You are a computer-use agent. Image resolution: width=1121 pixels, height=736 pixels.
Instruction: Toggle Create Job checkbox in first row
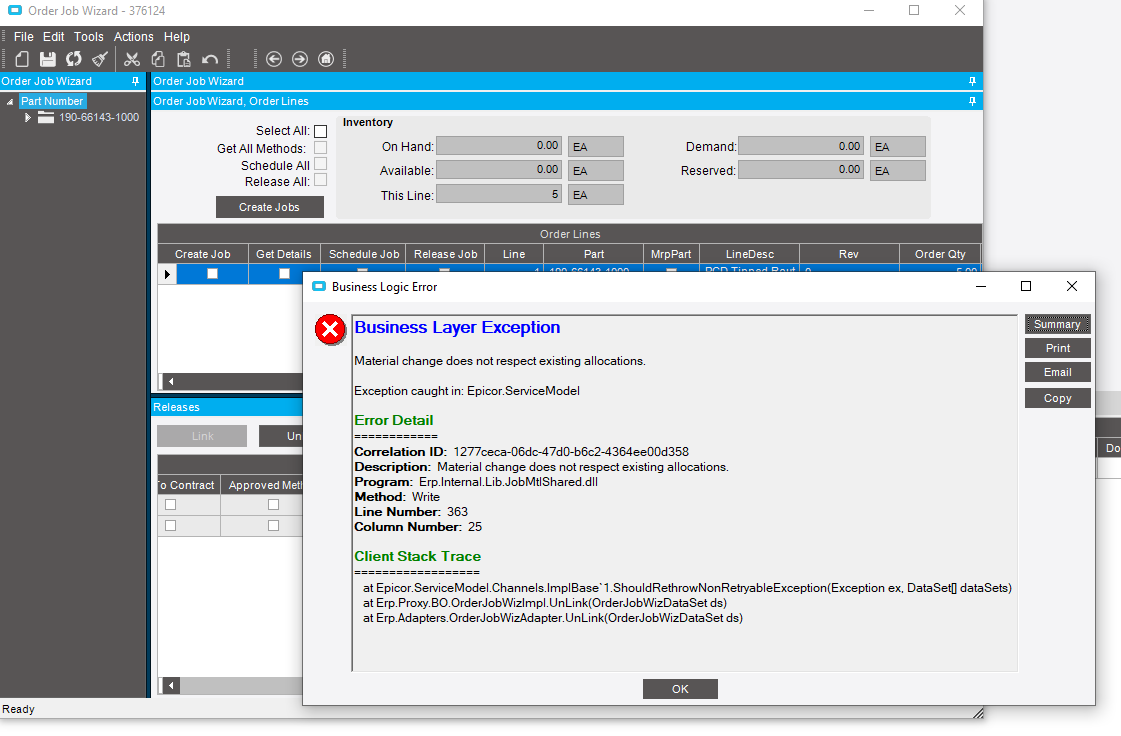point(212,274)
